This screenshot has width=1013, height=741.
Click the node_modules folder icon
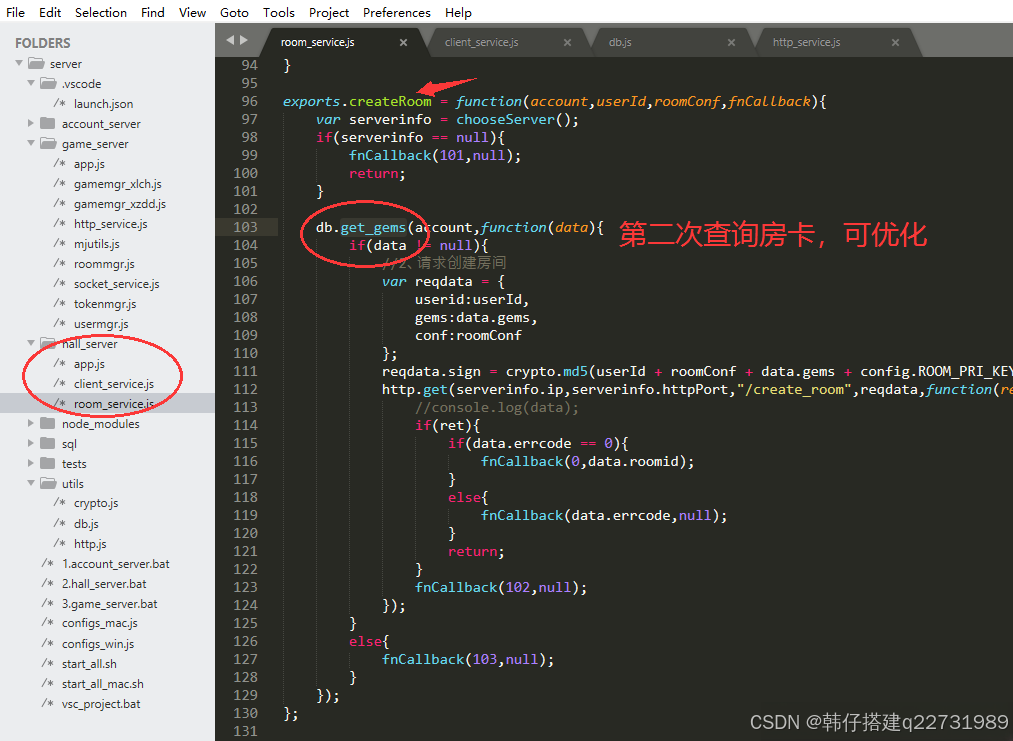click(48, 423)
